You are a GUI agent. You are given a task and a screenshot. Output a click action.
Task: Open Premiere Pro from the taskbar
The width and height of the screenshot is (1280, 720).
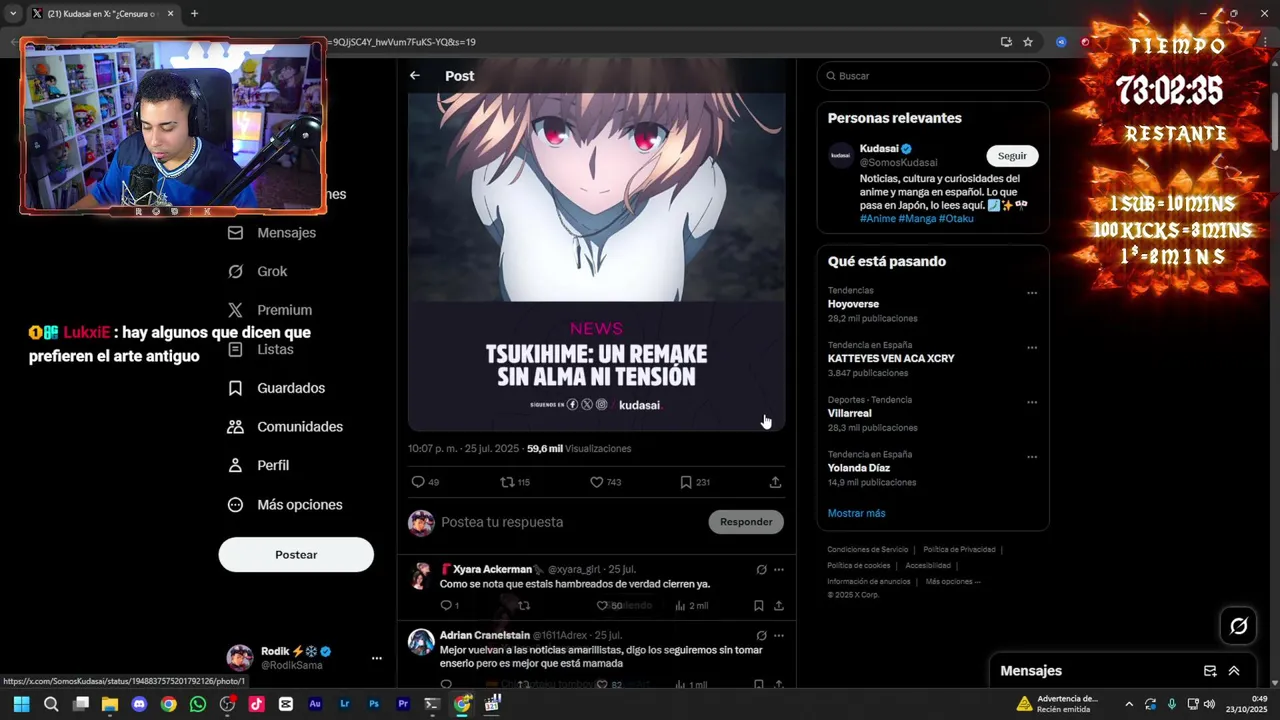403,704
